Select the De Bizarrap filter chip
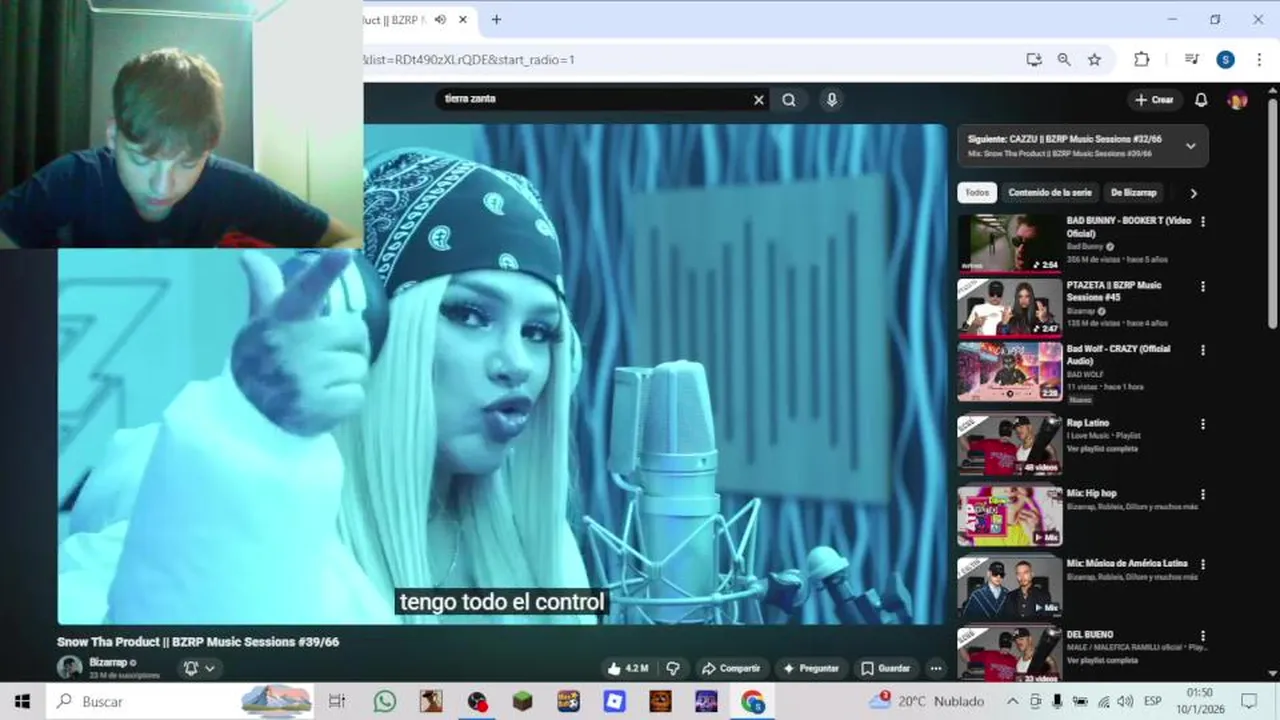The height and width of the screenshot is (720, 1280). pos(1133,193)
